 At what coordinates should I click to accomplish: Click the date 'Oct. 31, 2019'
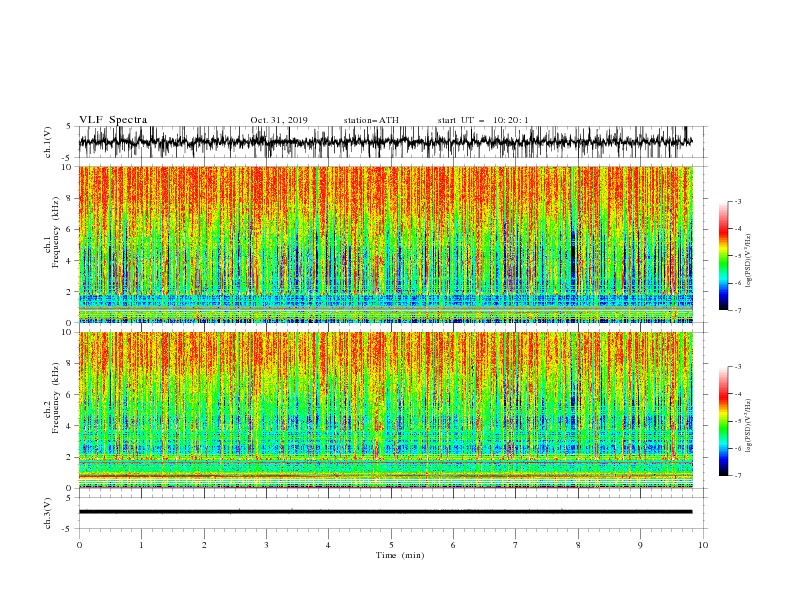279,120
